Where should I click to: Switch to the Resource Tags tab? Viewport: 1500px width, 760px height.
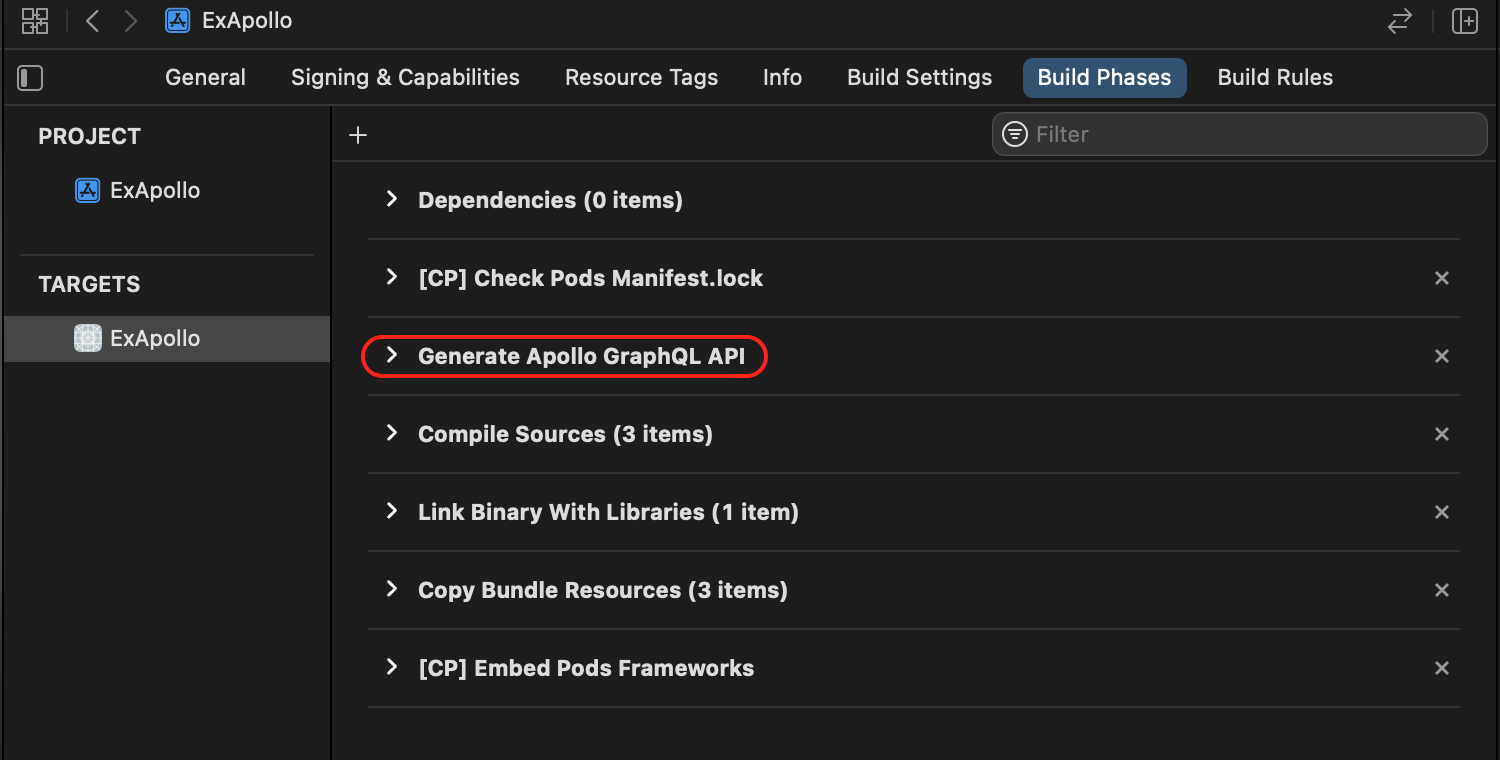(641, 78)
